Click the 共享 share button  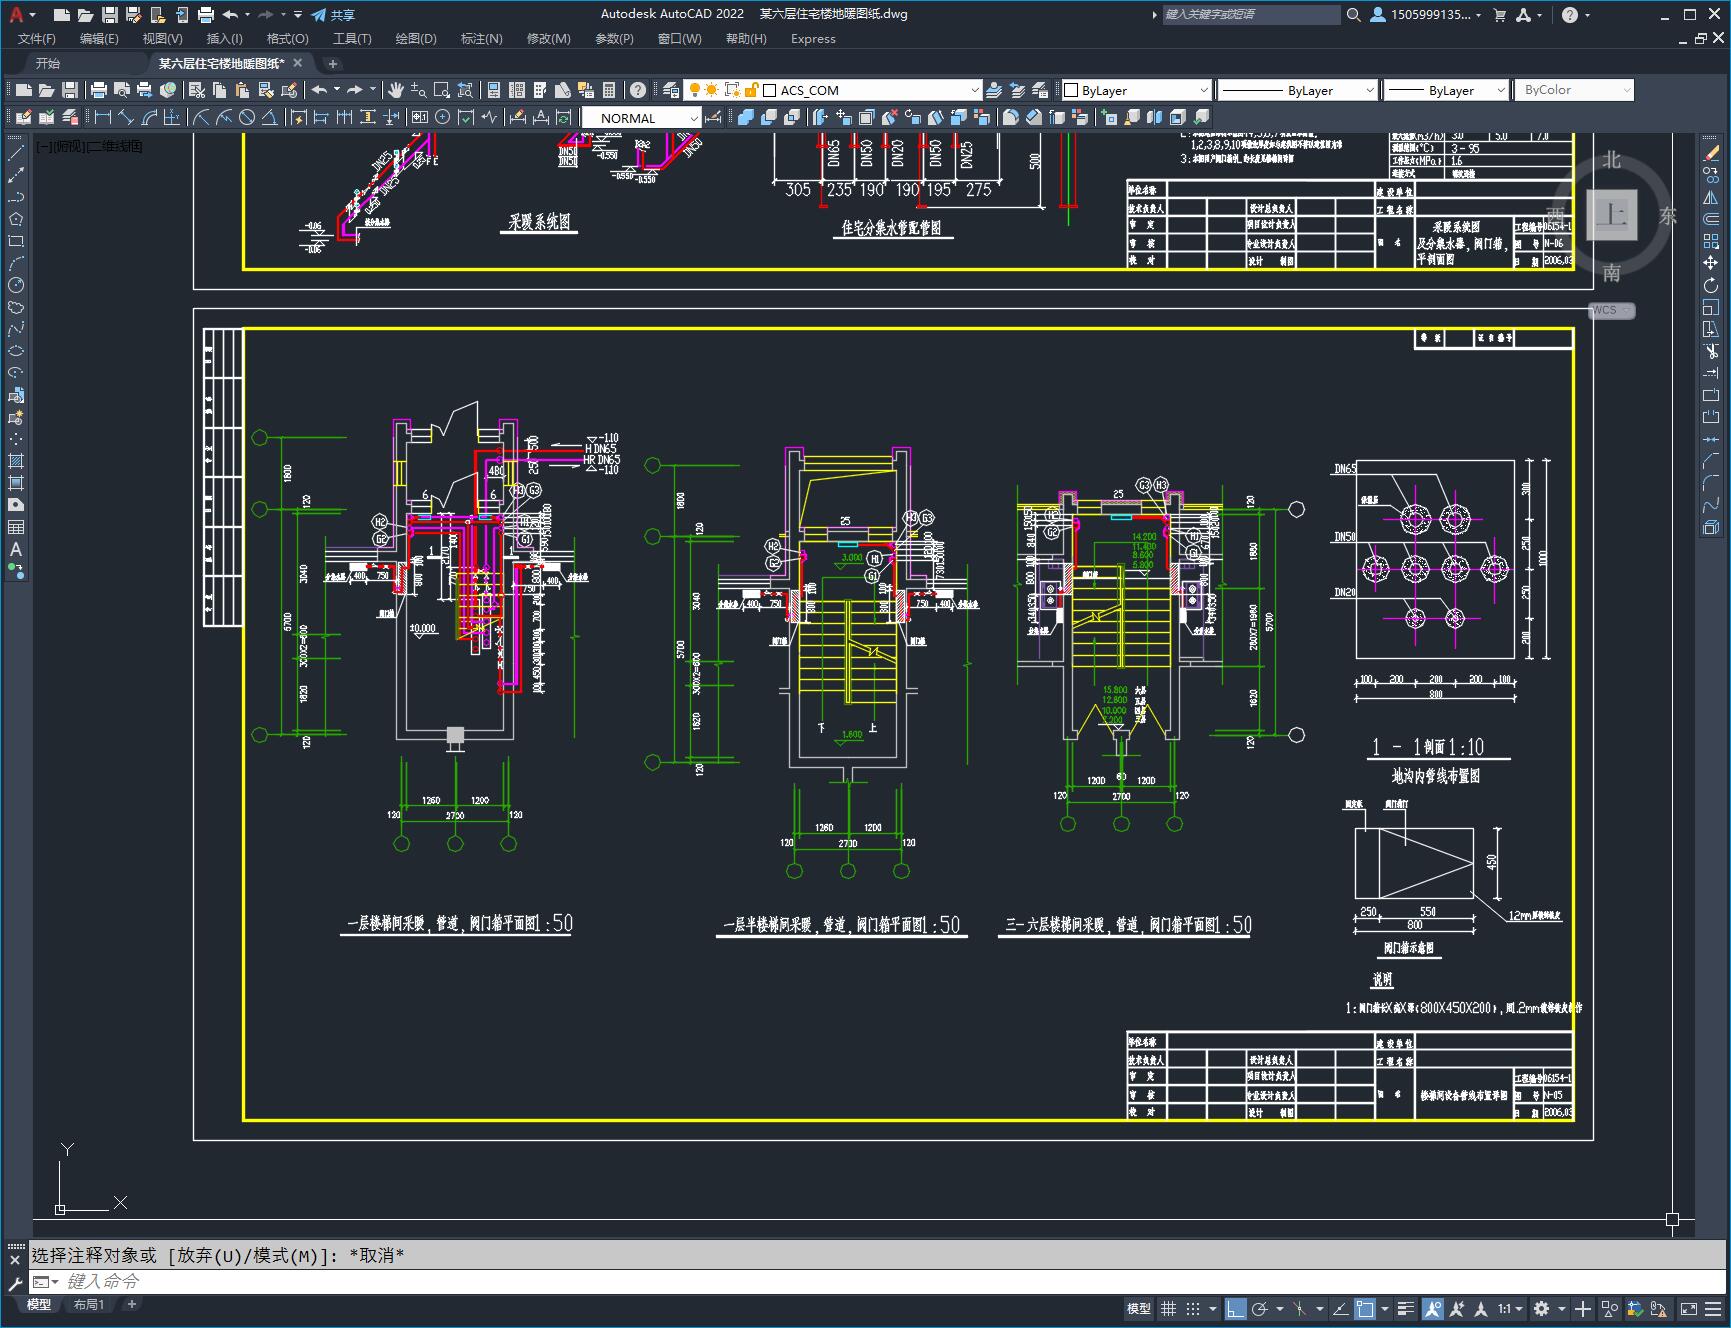(333, 15)
